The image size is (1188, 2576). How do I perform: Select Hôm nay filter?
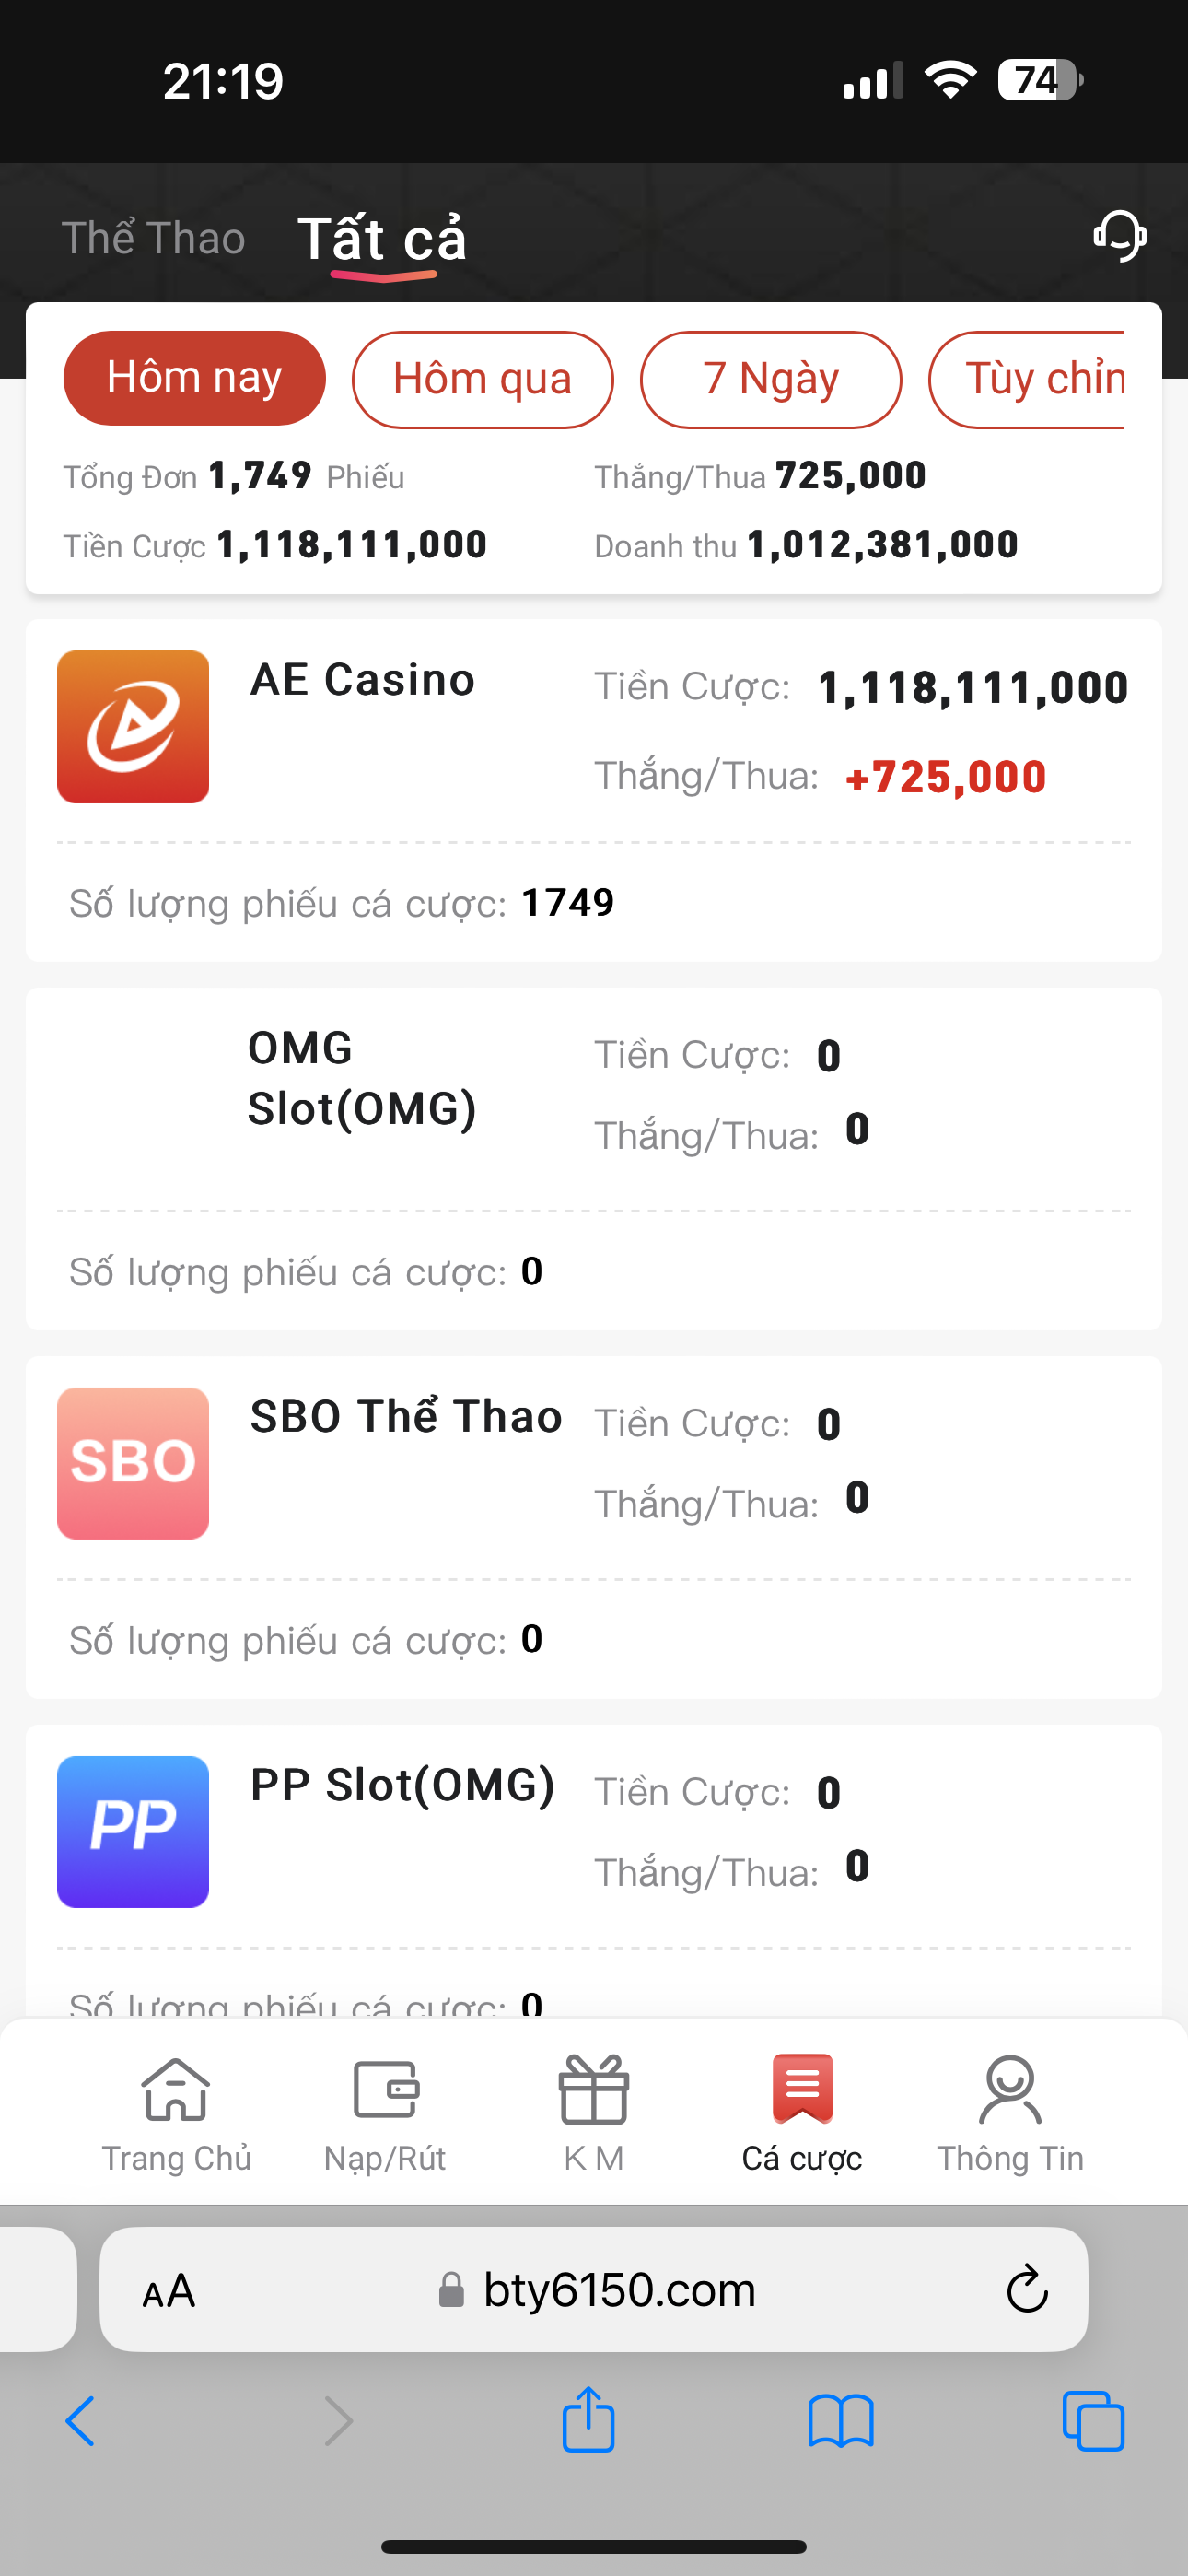click(194, 378)
